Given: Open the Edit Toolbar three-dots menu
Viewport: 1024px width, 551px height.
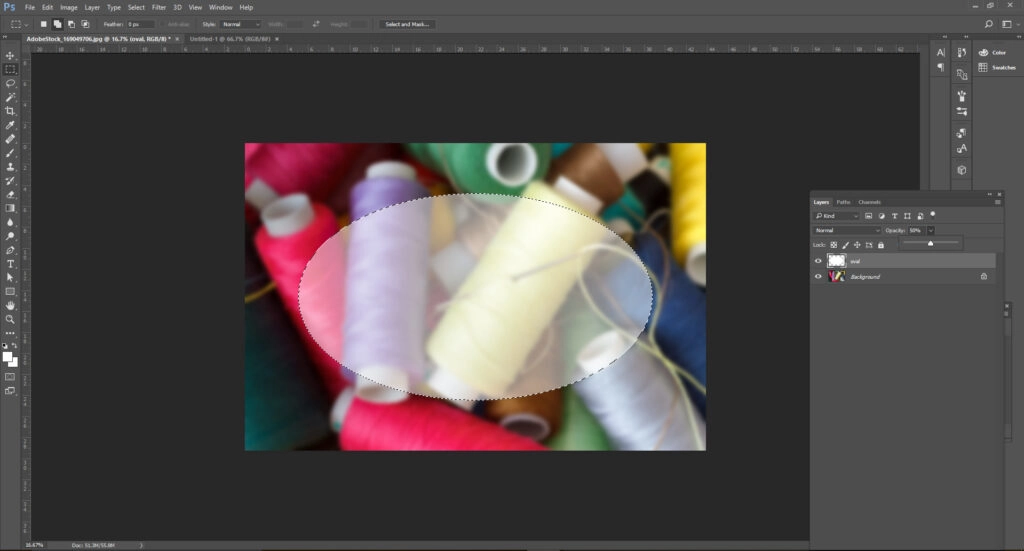Looking at the screenshot, I should click(x=10, y=333).
